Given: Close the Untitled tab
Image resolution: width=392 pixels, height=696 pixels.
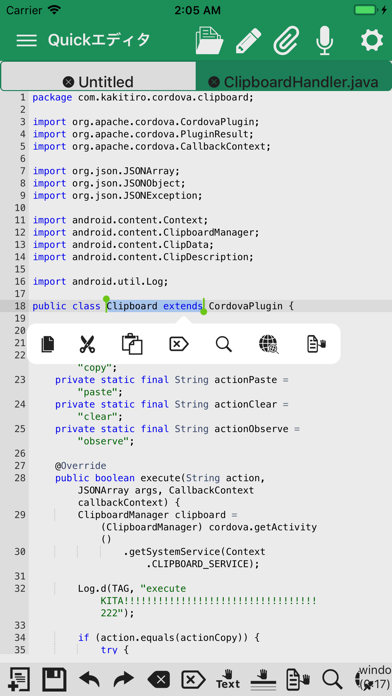Looking at the screenshot, I should (x=68, y=82).
